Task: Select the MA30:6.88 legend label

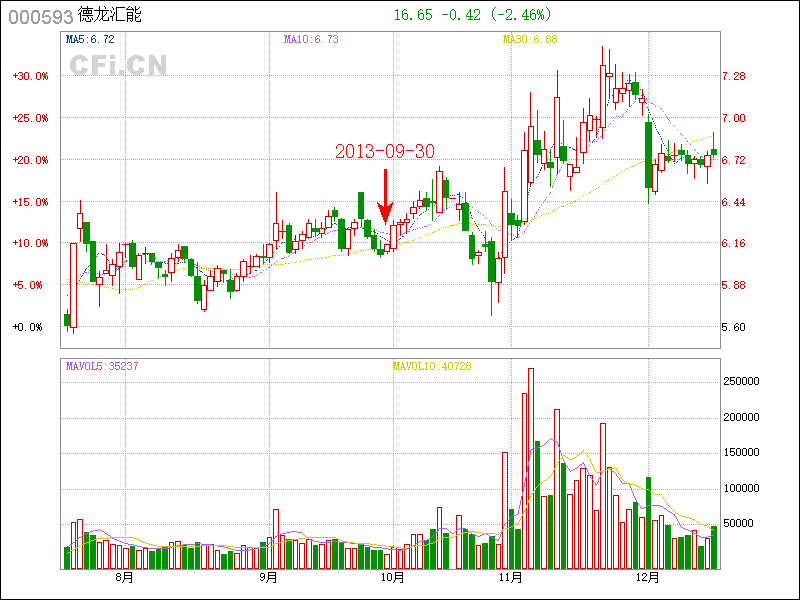Action: [529, 39]
